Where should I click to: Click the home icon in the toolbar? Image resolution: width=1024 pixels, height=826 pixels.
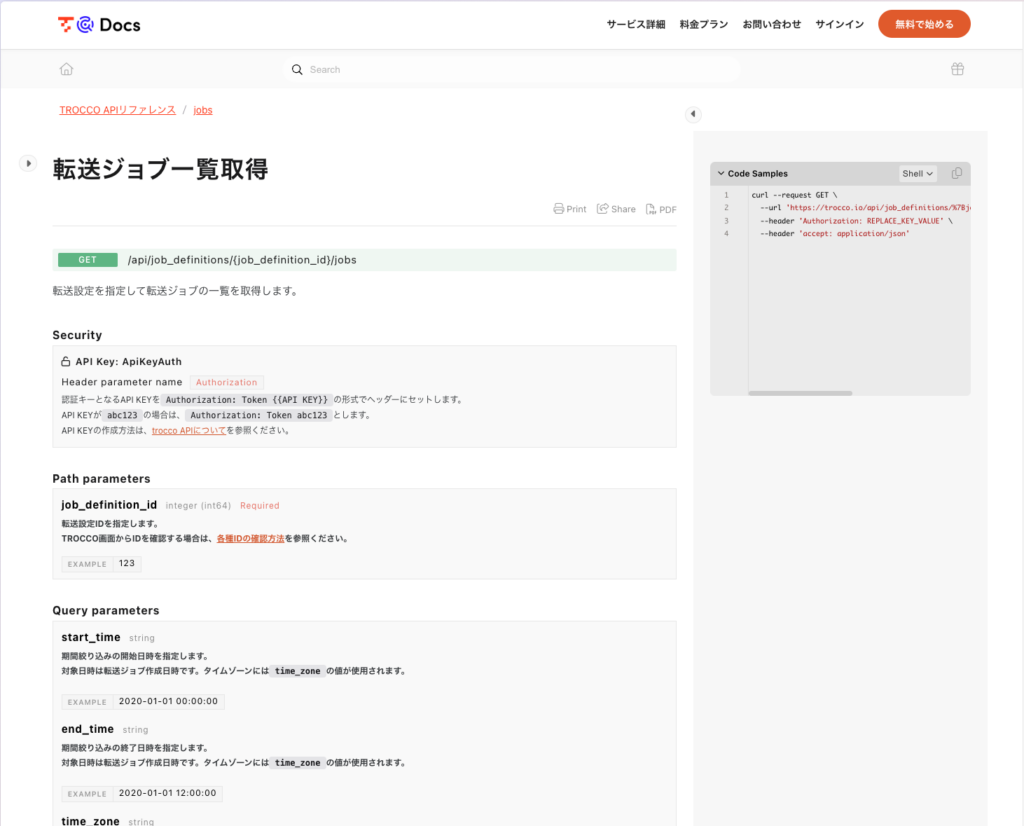66,69
